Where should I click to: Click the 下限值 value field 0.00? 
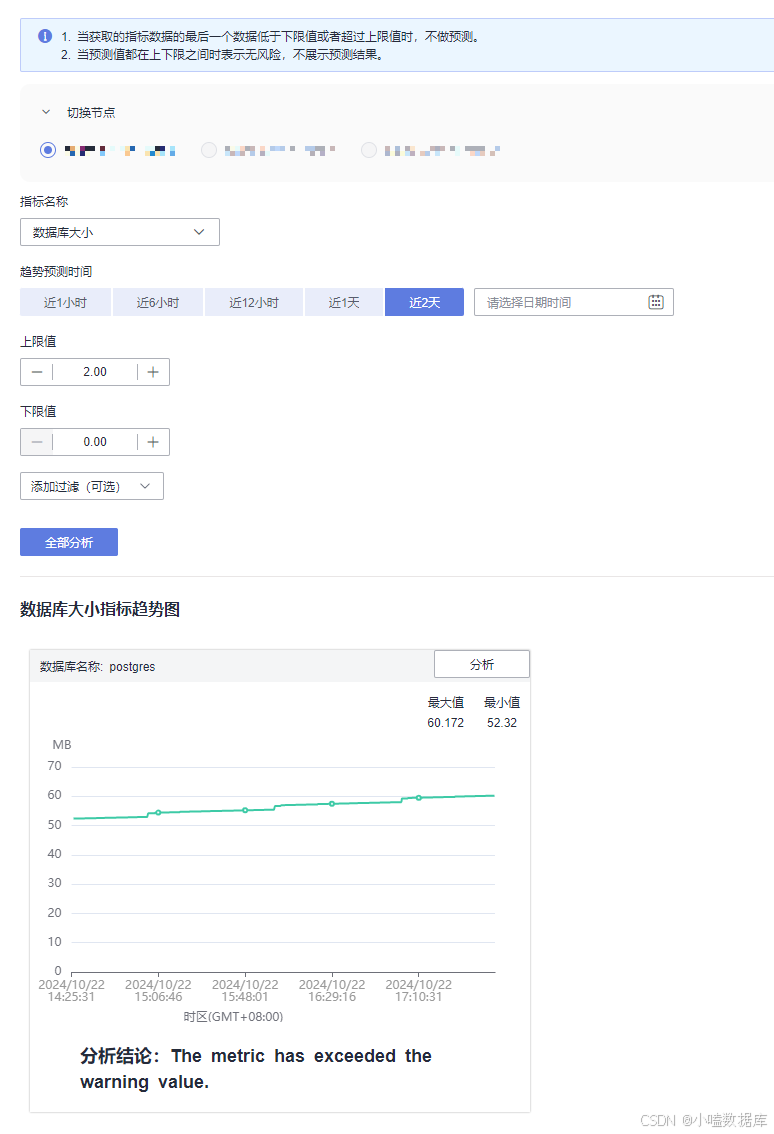click(x=95, y=442)
